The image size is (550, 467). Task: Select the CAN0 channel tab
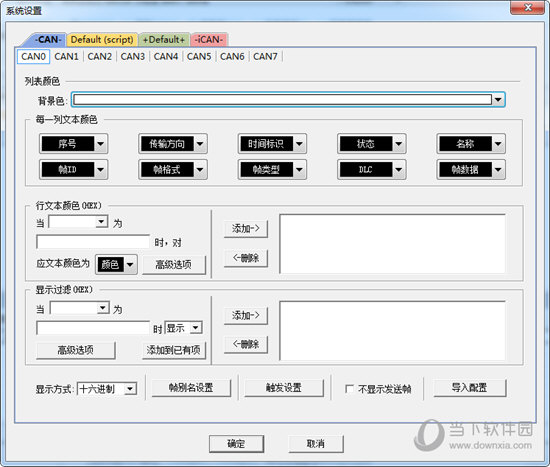33,56
